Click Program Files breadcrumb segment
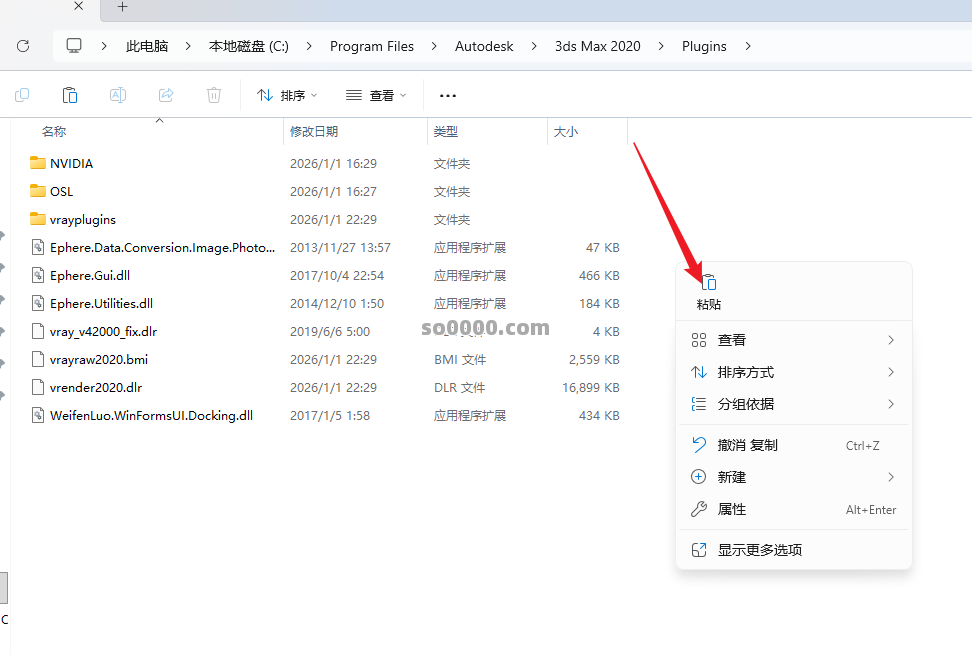 [372, 46]
